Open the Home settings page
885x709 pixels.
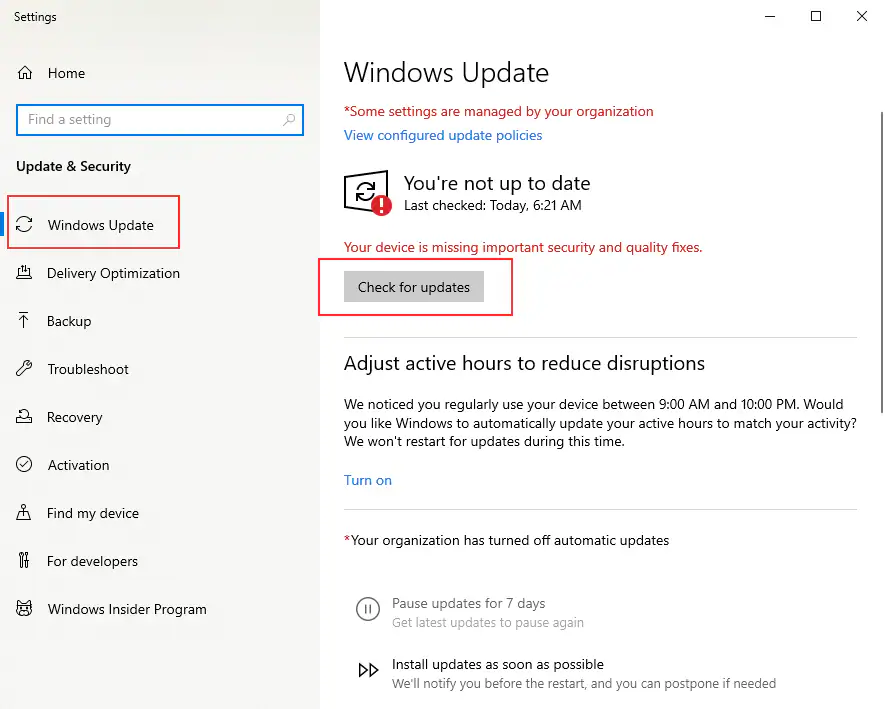pyautogui.click(x=66, y=73)
